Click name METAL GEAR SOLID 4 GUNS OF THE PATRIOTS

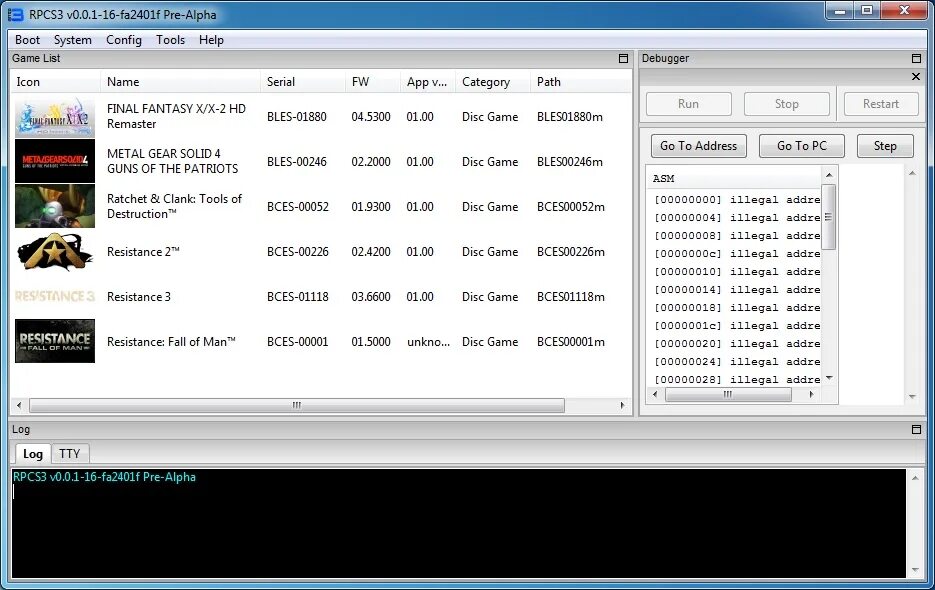pyautogui.click(x=172, y=161)
